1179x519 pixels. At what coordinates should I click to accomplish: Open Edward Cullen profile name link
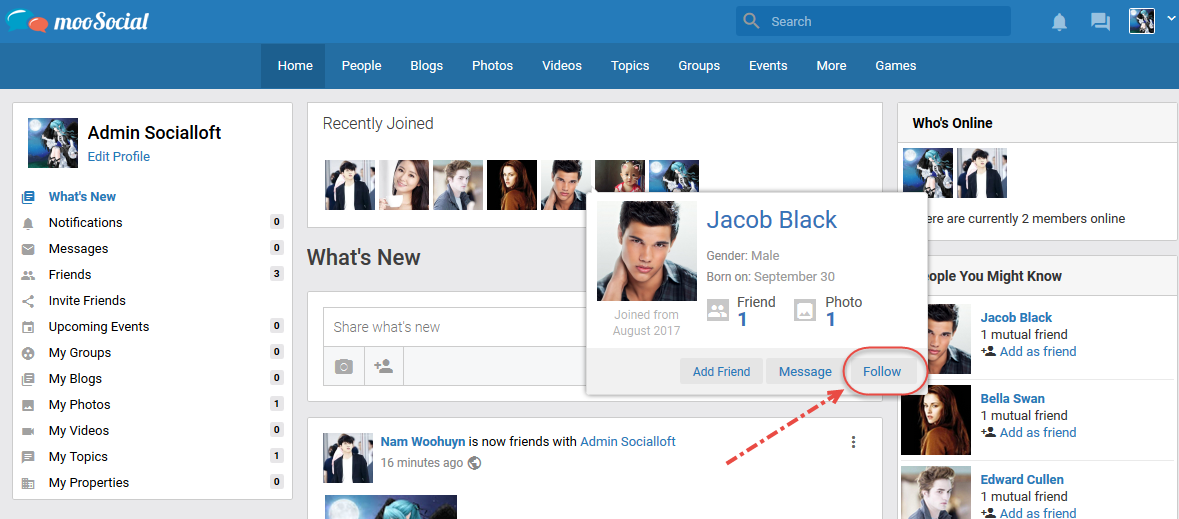[x=1022, y=480]
